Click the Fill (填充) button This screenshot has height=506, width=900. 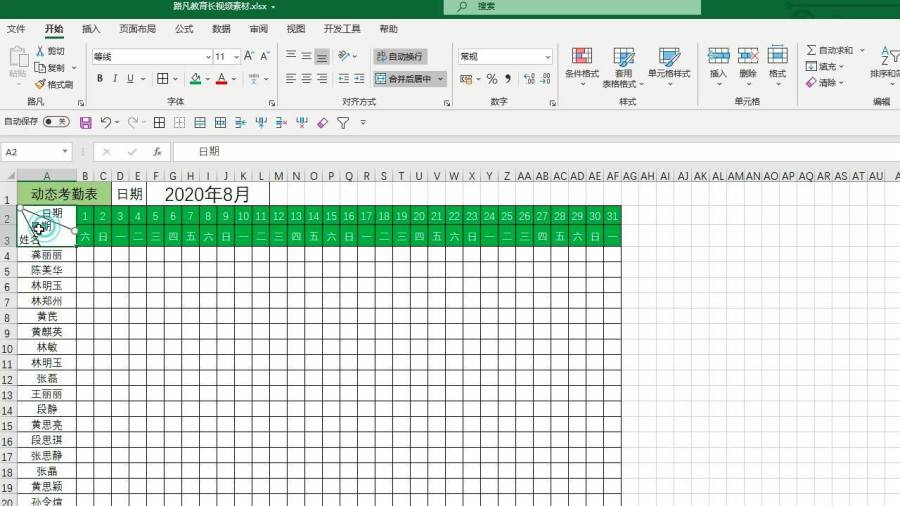[821, 67]
